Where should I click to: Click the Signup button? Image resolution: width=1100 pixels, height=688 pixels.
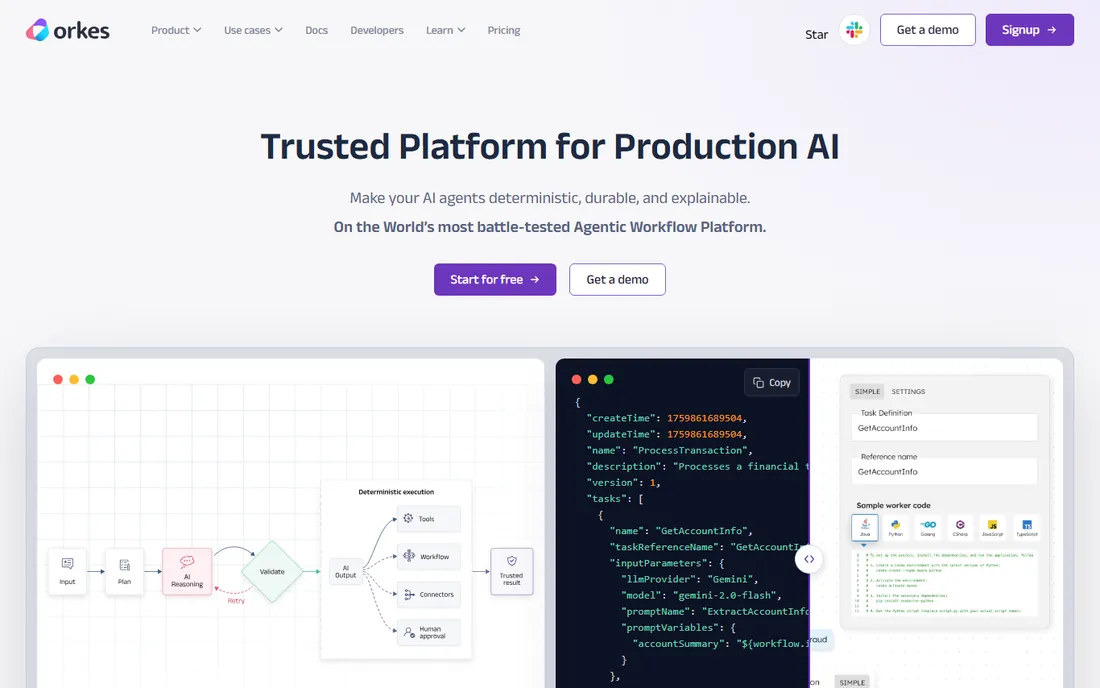pos(1029,30)
